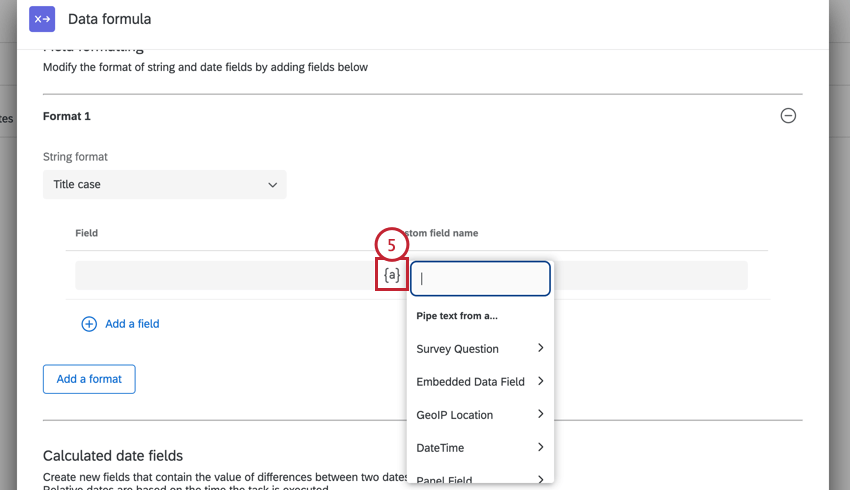This screenshot has width=850, height=490.
Task: Click the pipe text search input box
Action: point(481,279)
